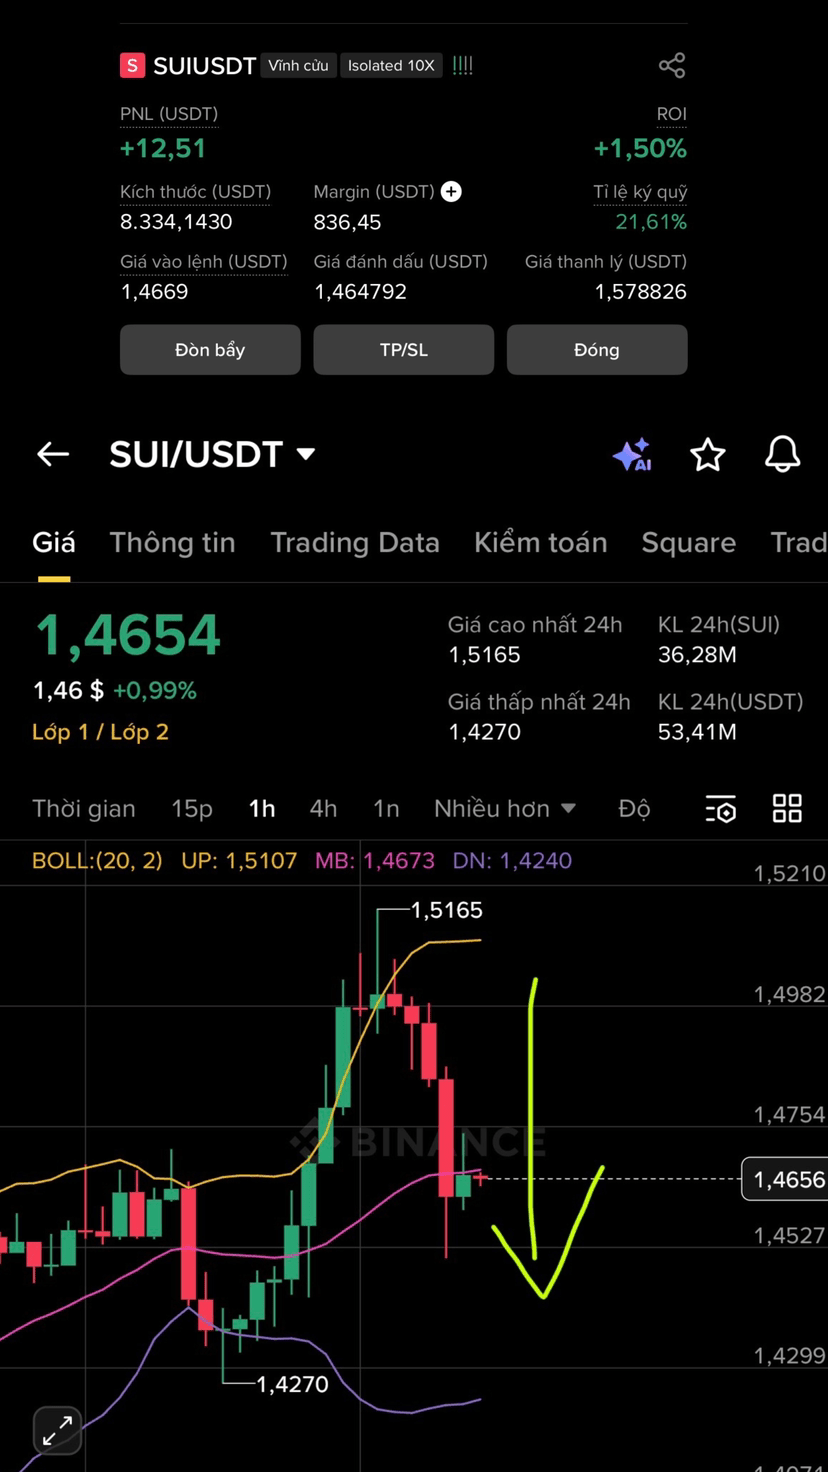Open the chart layout grid icon
Viewport: 828px width, 1472px height.
(788, 808)
